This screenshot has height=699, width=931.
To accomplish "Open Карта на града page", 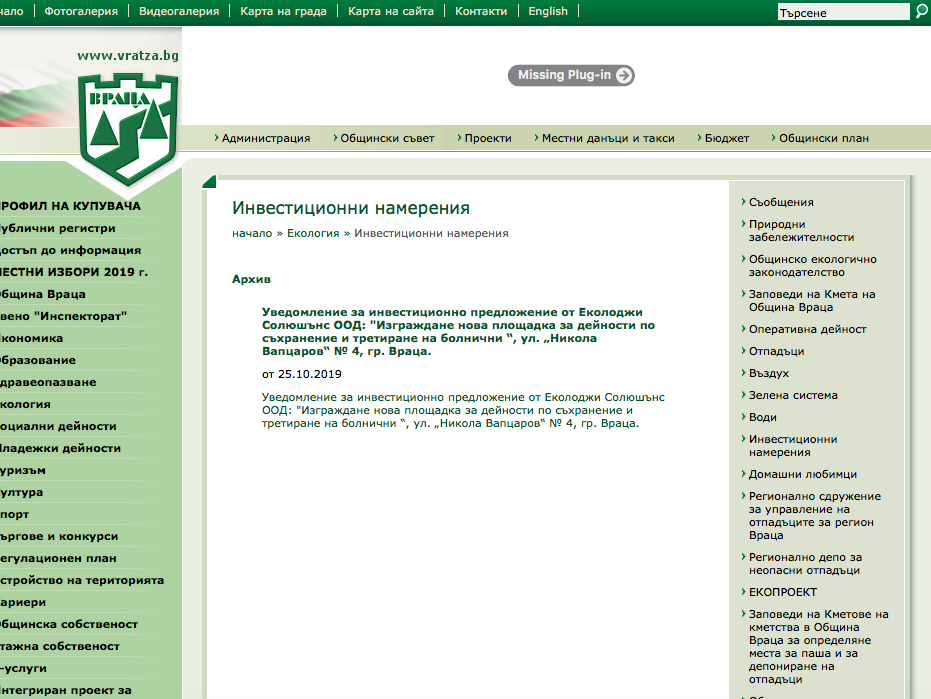I will (283, 11).
